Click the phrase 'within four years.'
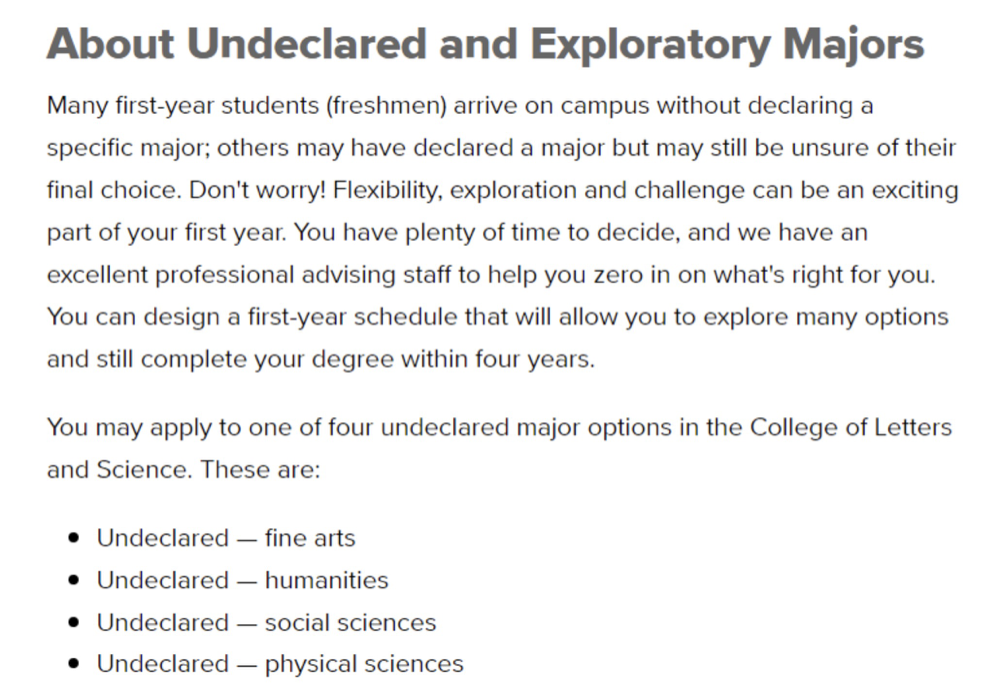 (x=497, y=359)
